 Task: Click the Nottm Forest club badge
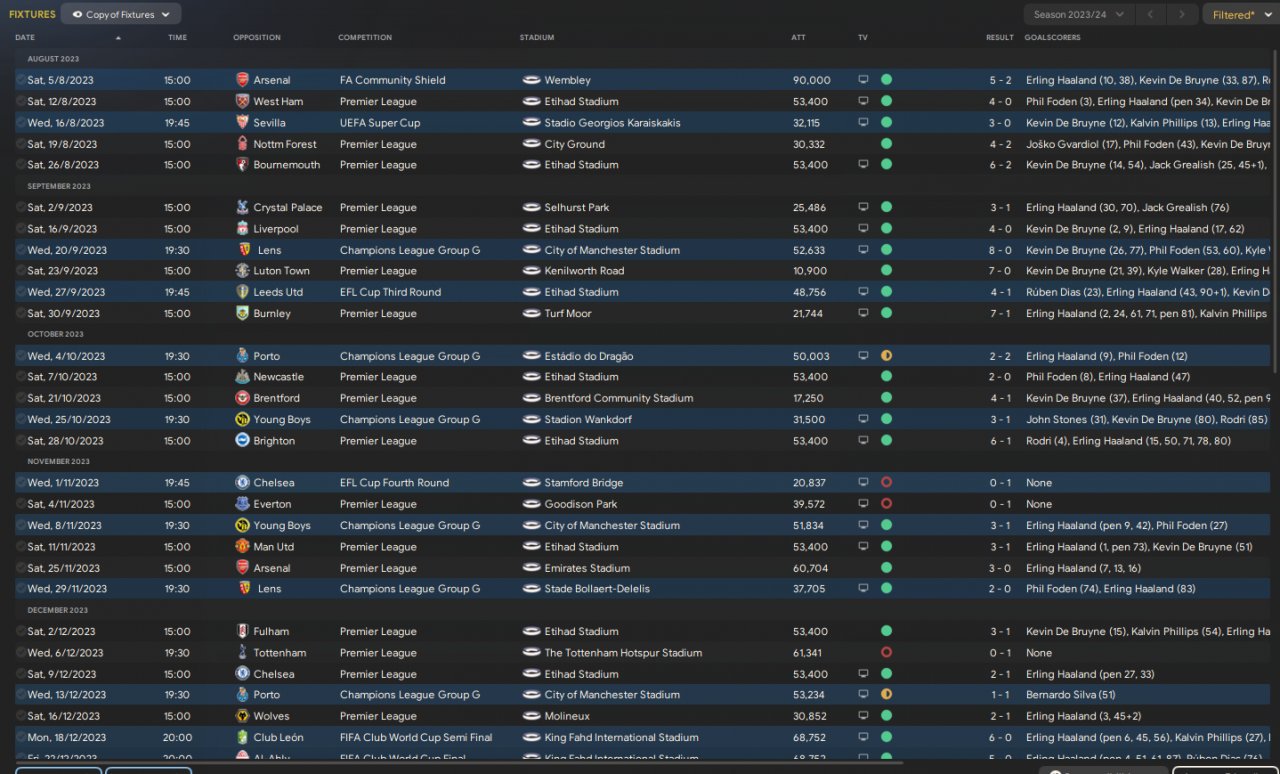242,144
